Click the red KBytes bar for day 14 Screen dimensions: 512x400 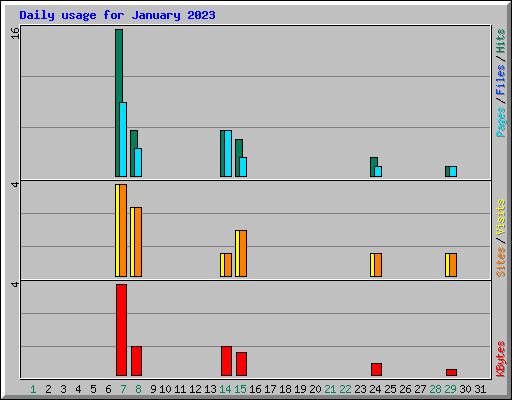point(226,361)
